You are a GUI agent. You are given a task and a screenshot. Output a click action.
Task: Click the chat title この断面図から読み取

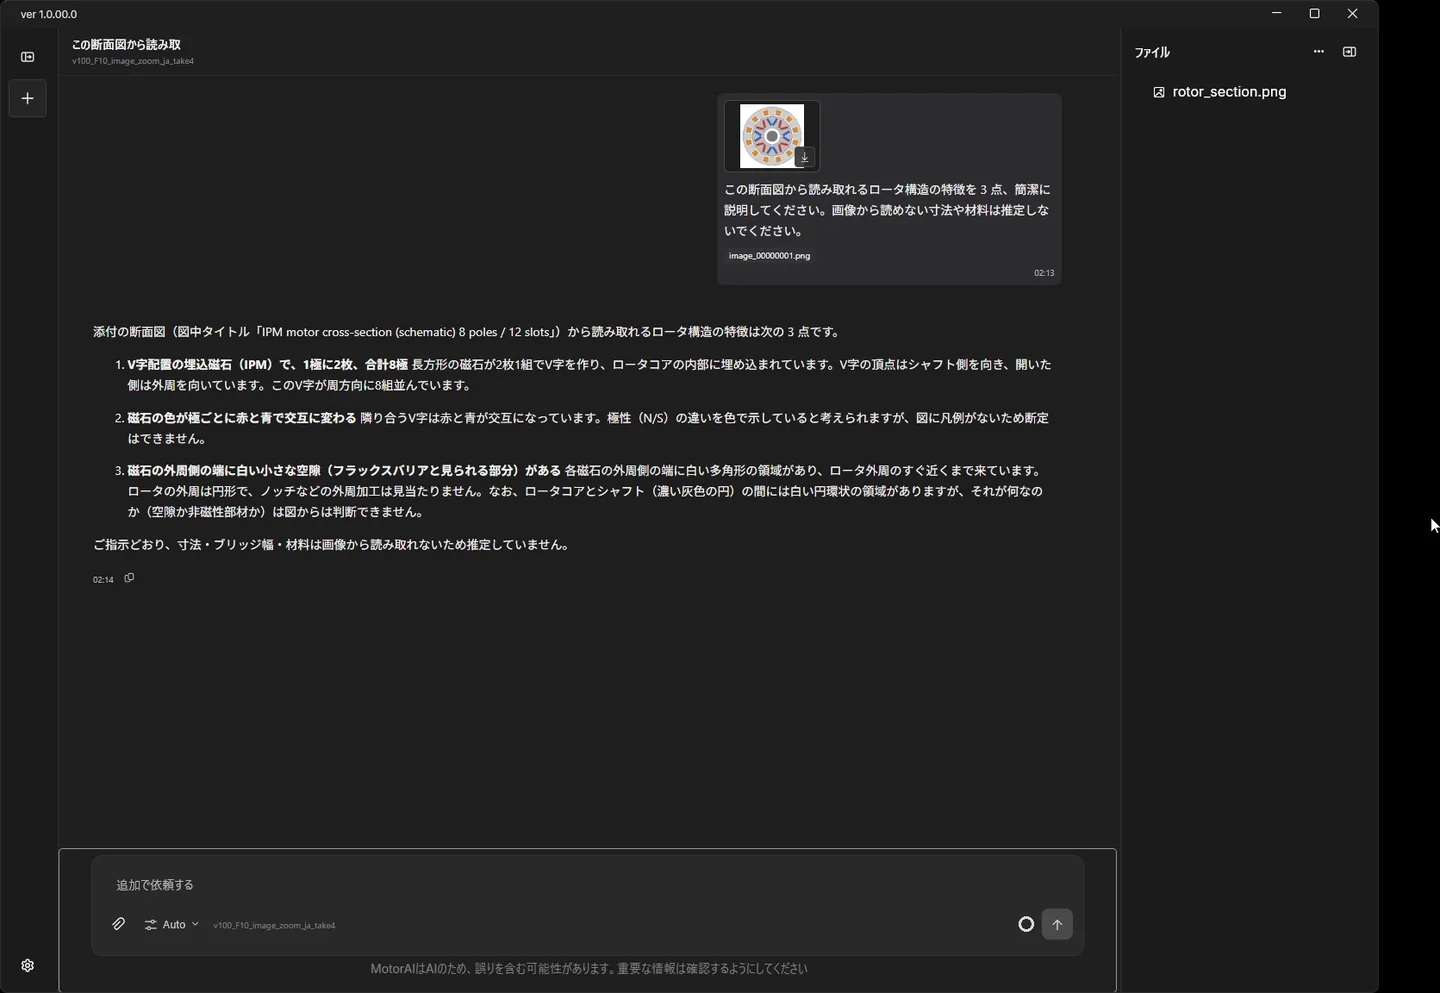click(x=126, y=45)
